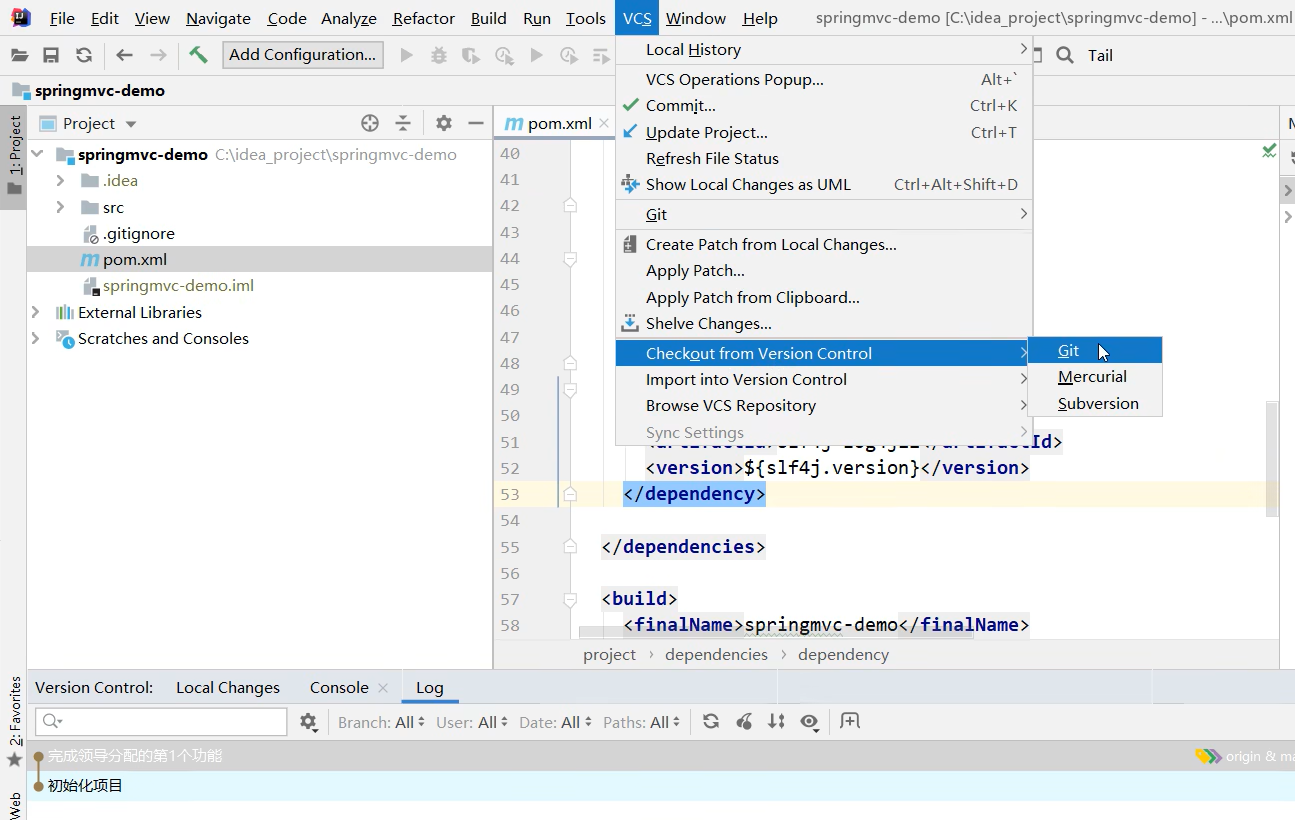The image size is (1295, 820).
Task: Click the project breadcrumb in editor
Action: 609,655
